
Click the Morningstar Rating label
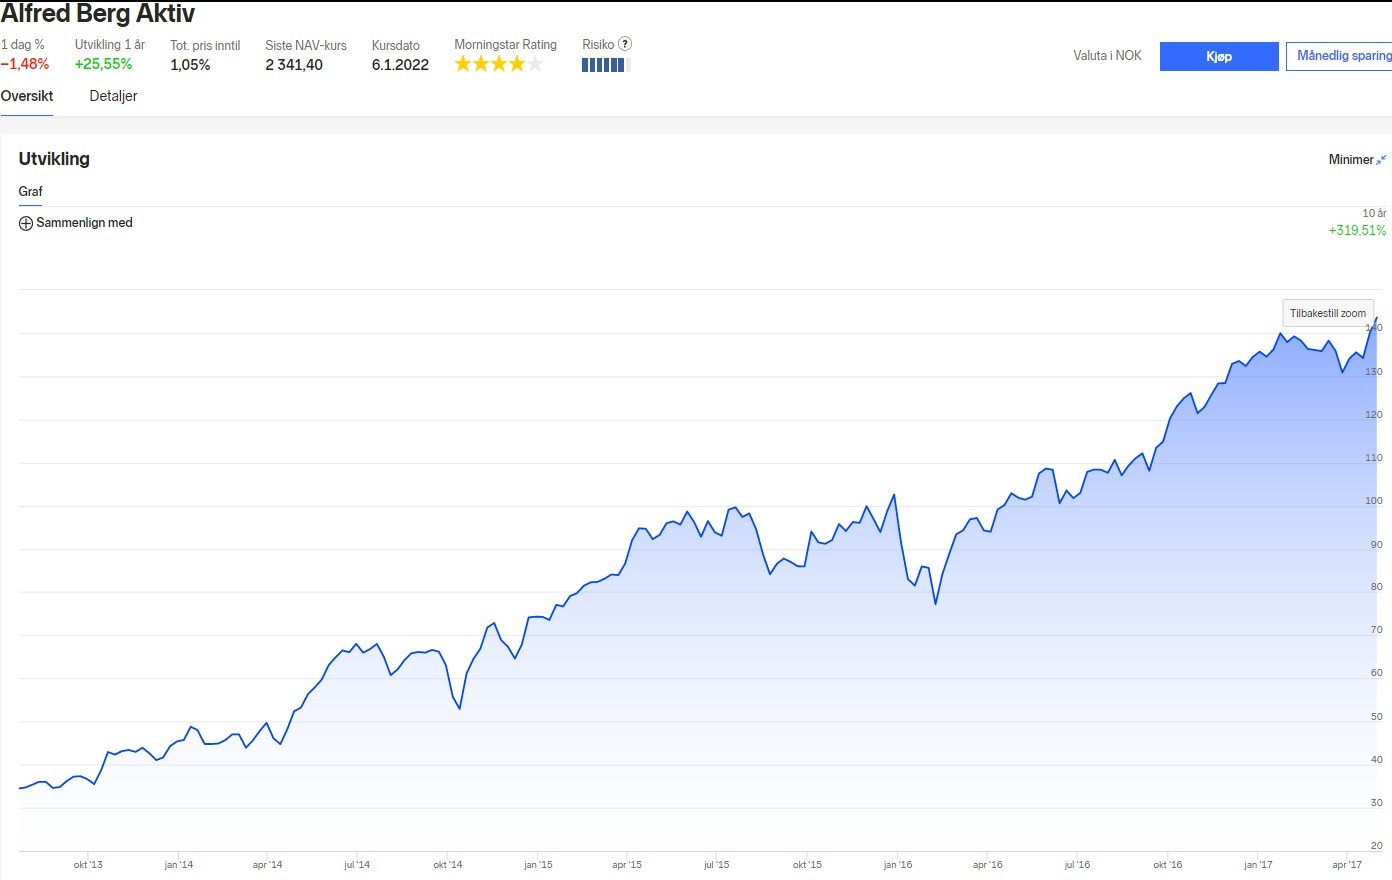505,45
